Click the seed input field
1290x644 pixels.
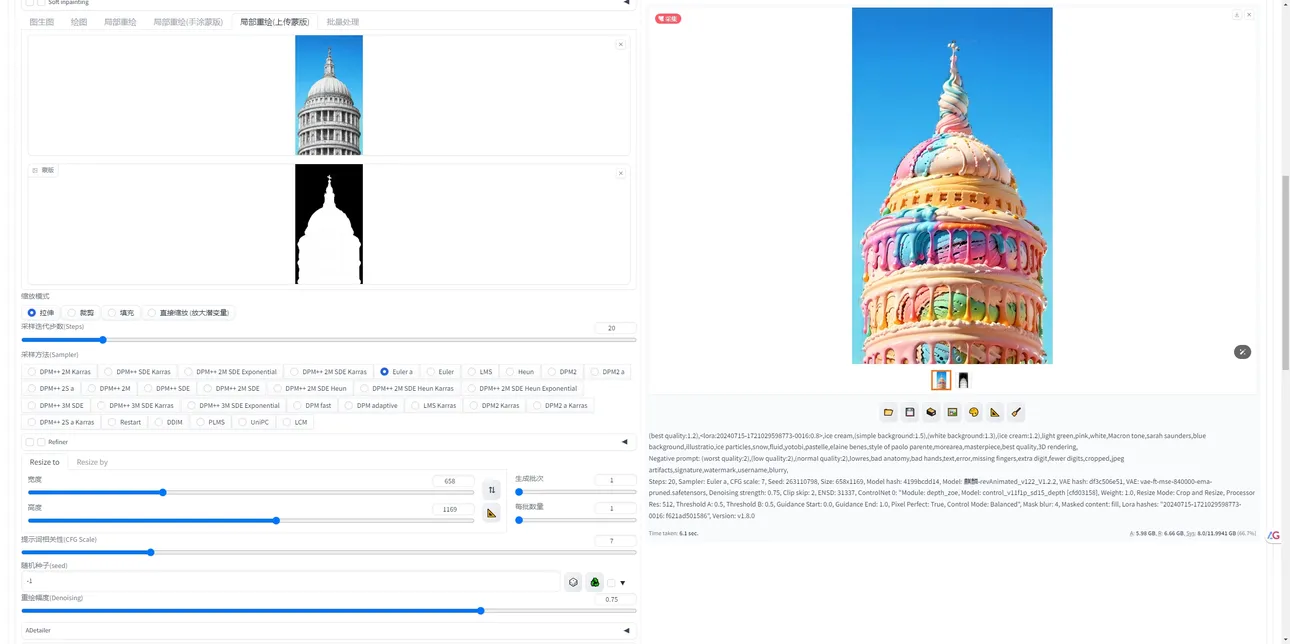click(290, 581)
